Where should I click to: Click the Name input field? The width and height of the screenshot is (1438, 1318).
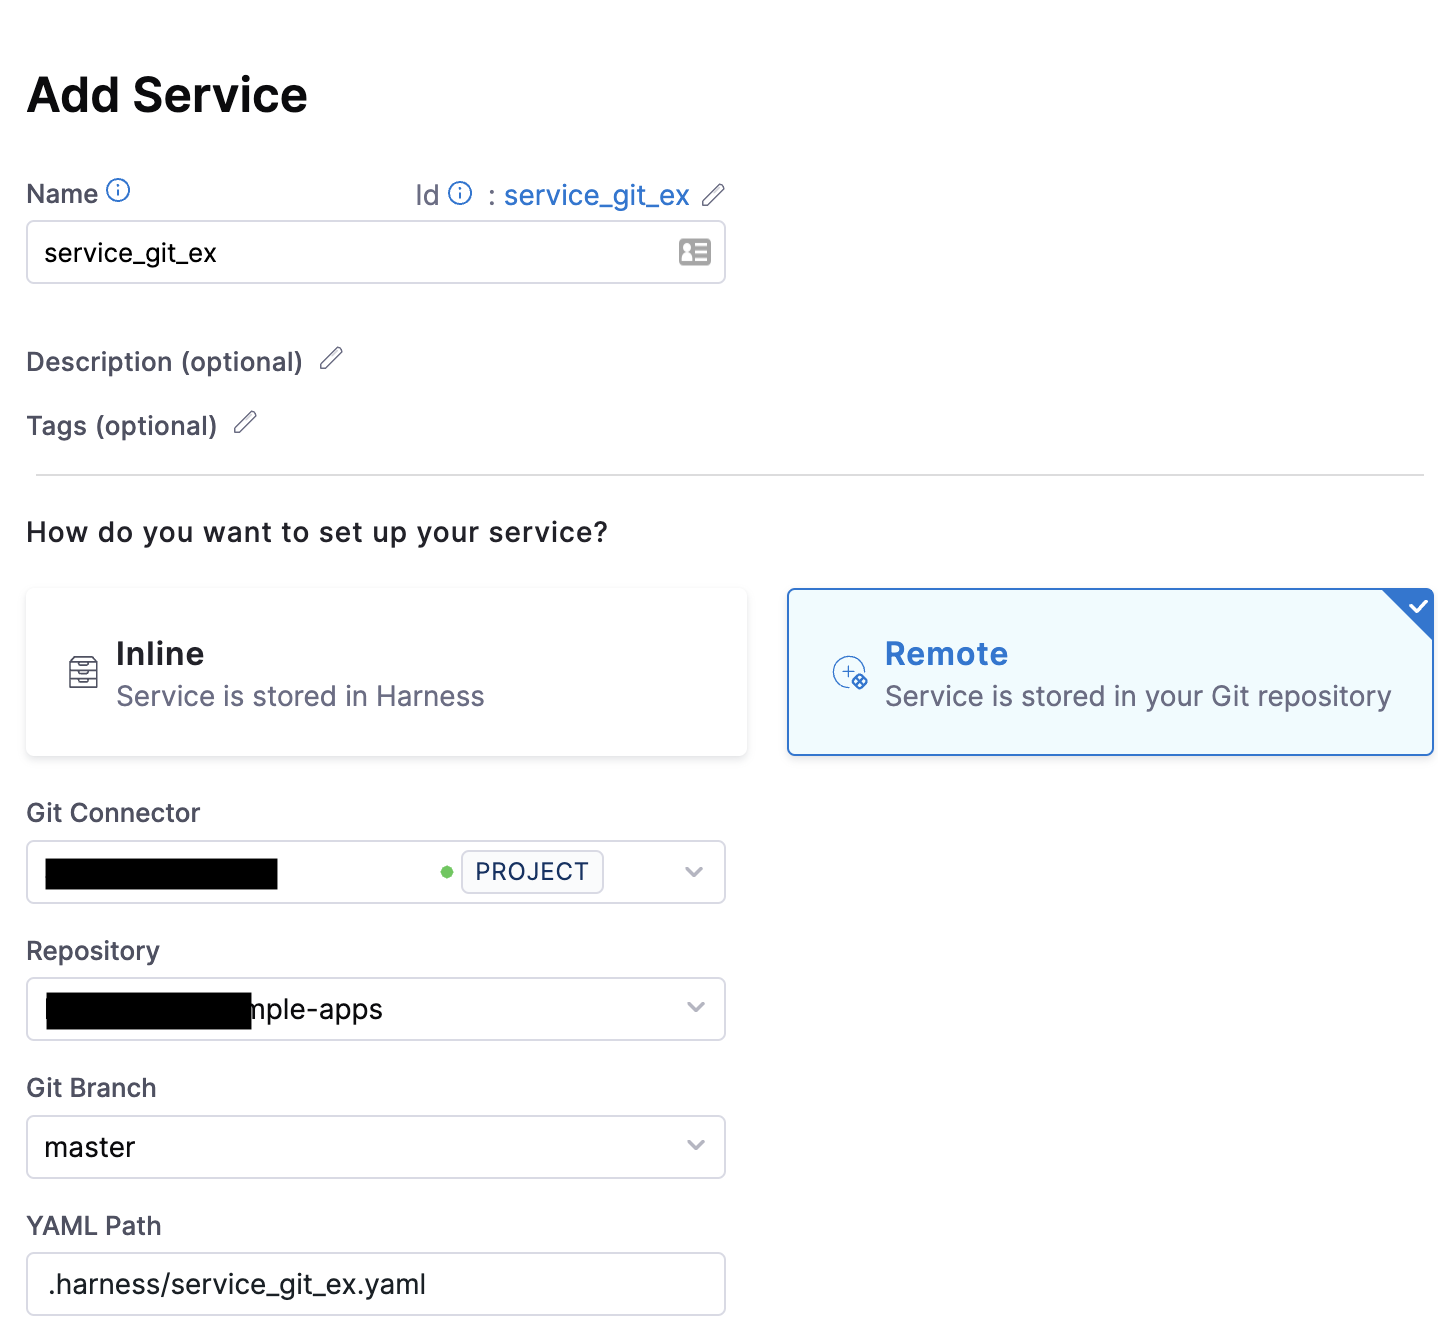click(x=350, y=253)
